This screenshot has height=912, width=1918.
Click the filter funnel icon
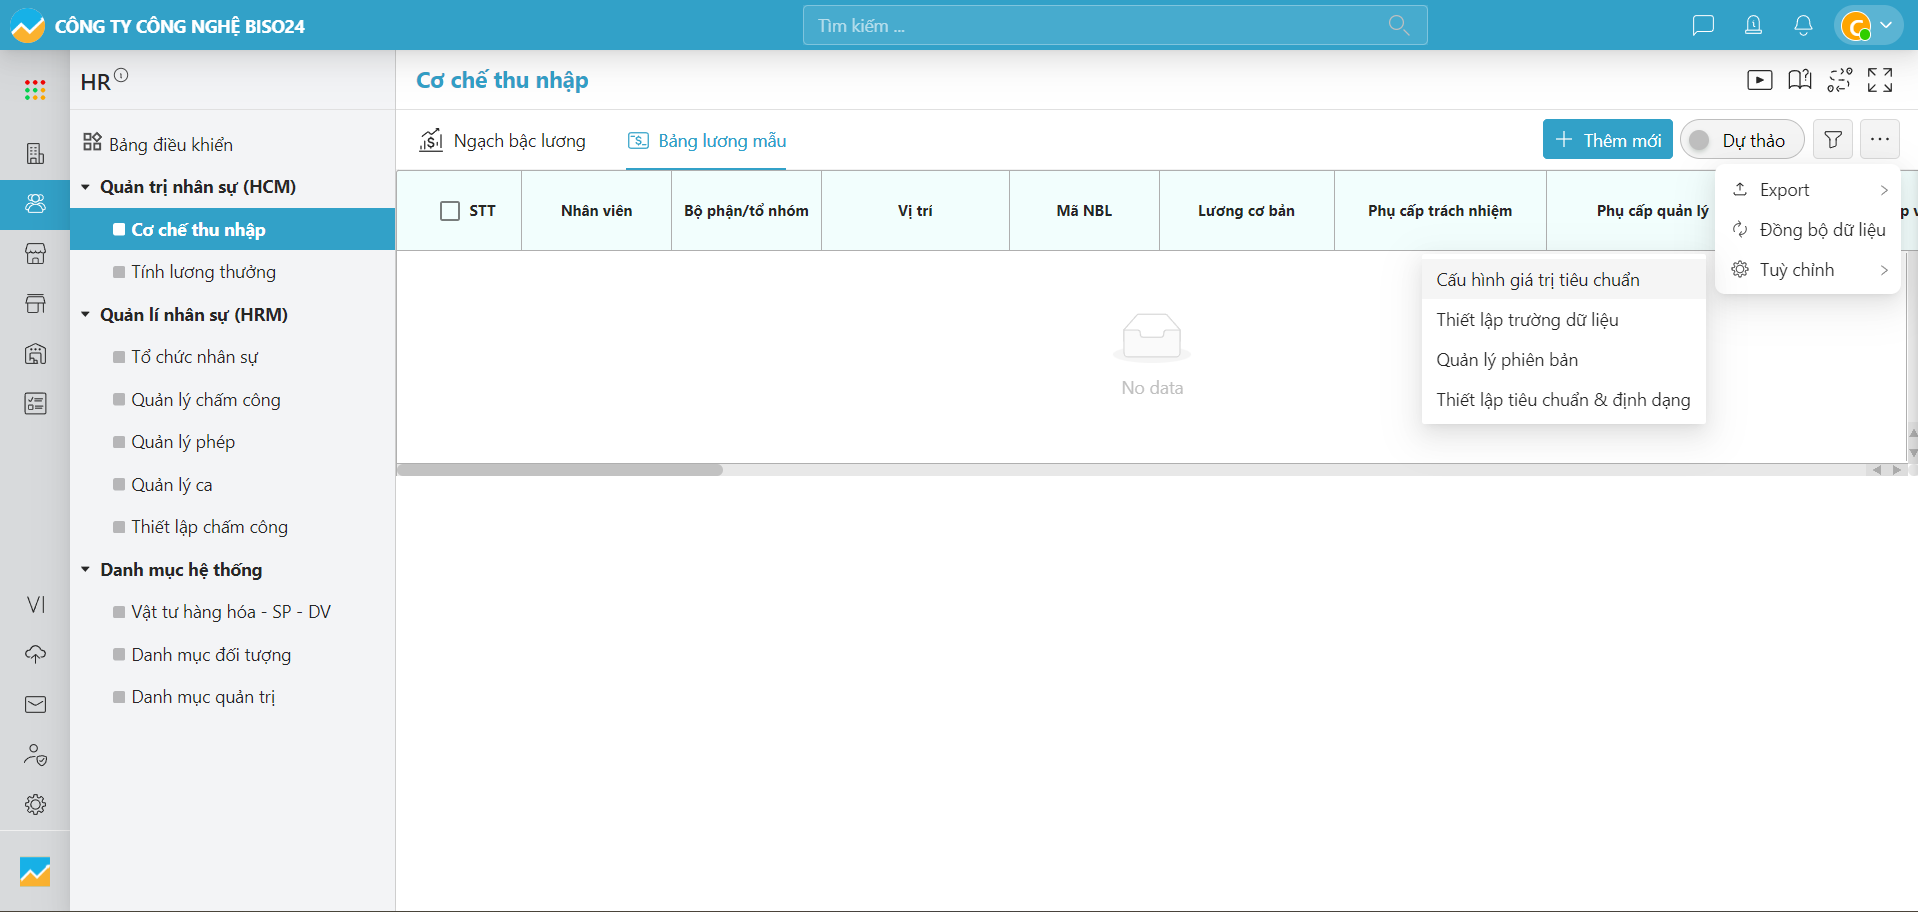tap(1832, 140)
